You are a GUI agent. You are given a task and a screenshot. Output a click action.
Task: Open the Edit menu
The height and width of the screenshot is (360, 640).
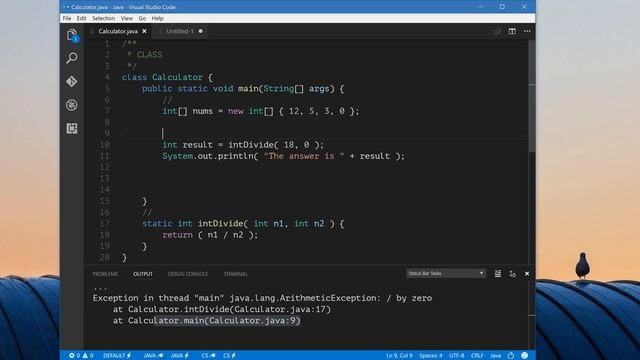coord(81,18)
